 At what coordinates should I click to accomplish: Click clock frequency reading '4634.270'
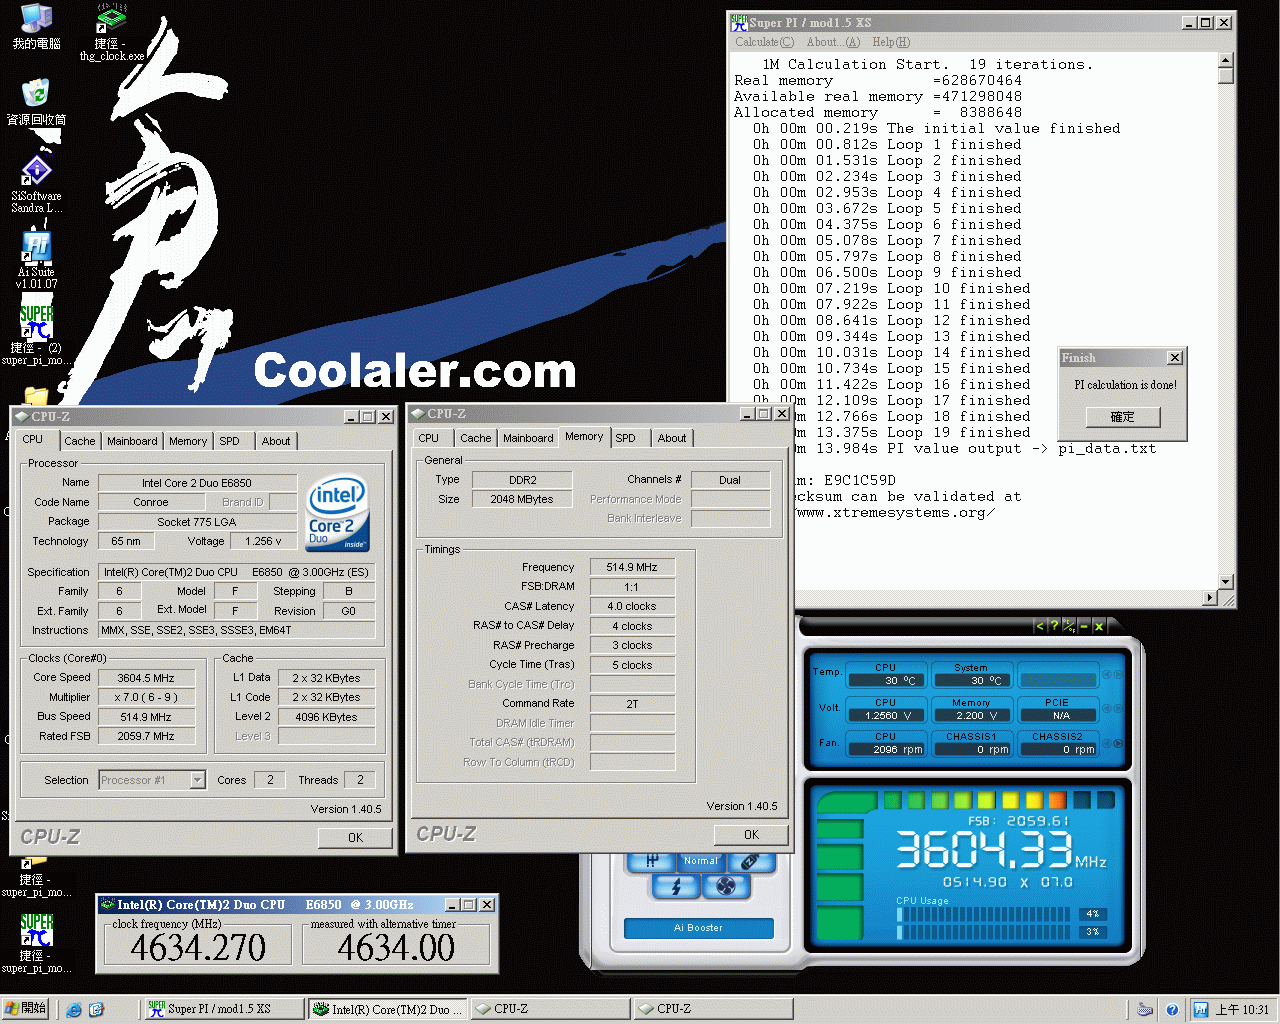pos(198,947)
